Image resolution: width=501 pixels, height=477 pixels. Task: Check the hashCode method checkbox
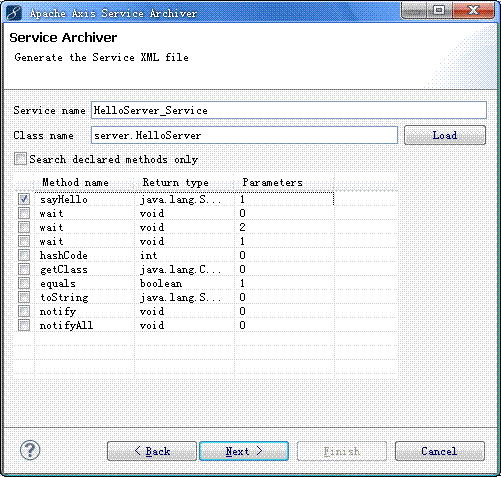(x=24, y=255)
